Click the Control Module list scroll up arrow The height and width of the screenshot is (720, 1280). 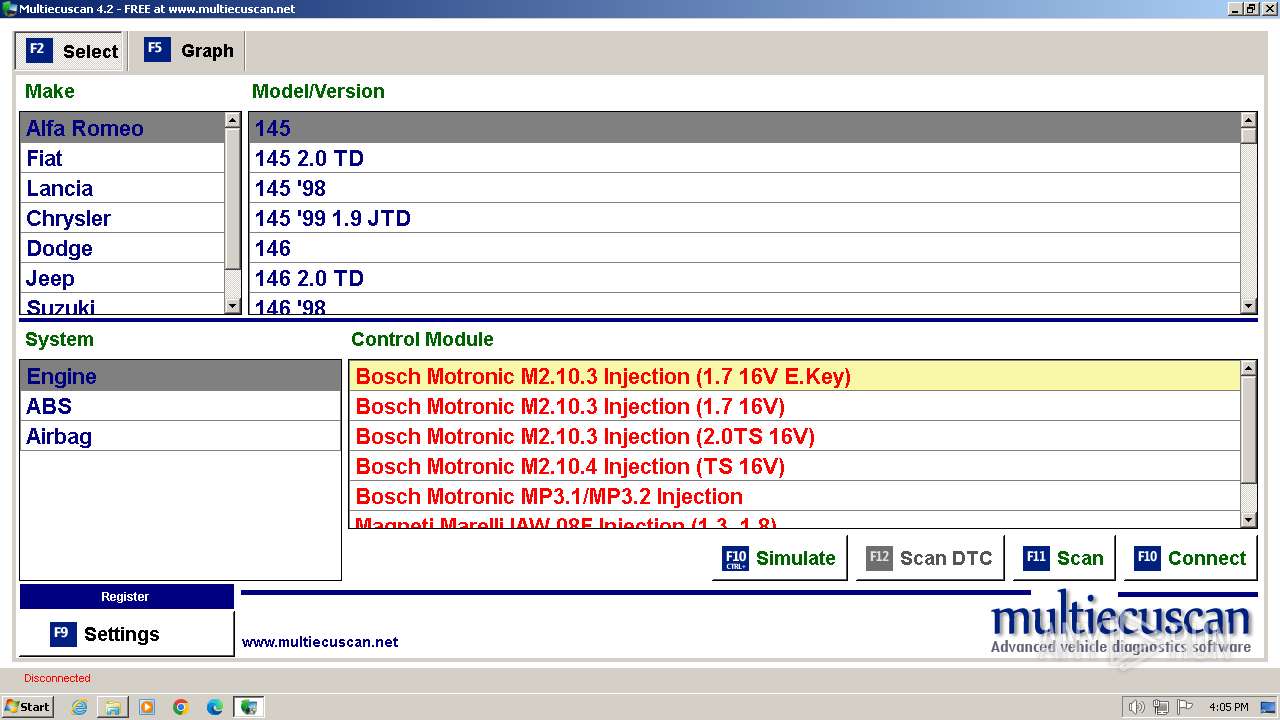tap(1248, 368)
